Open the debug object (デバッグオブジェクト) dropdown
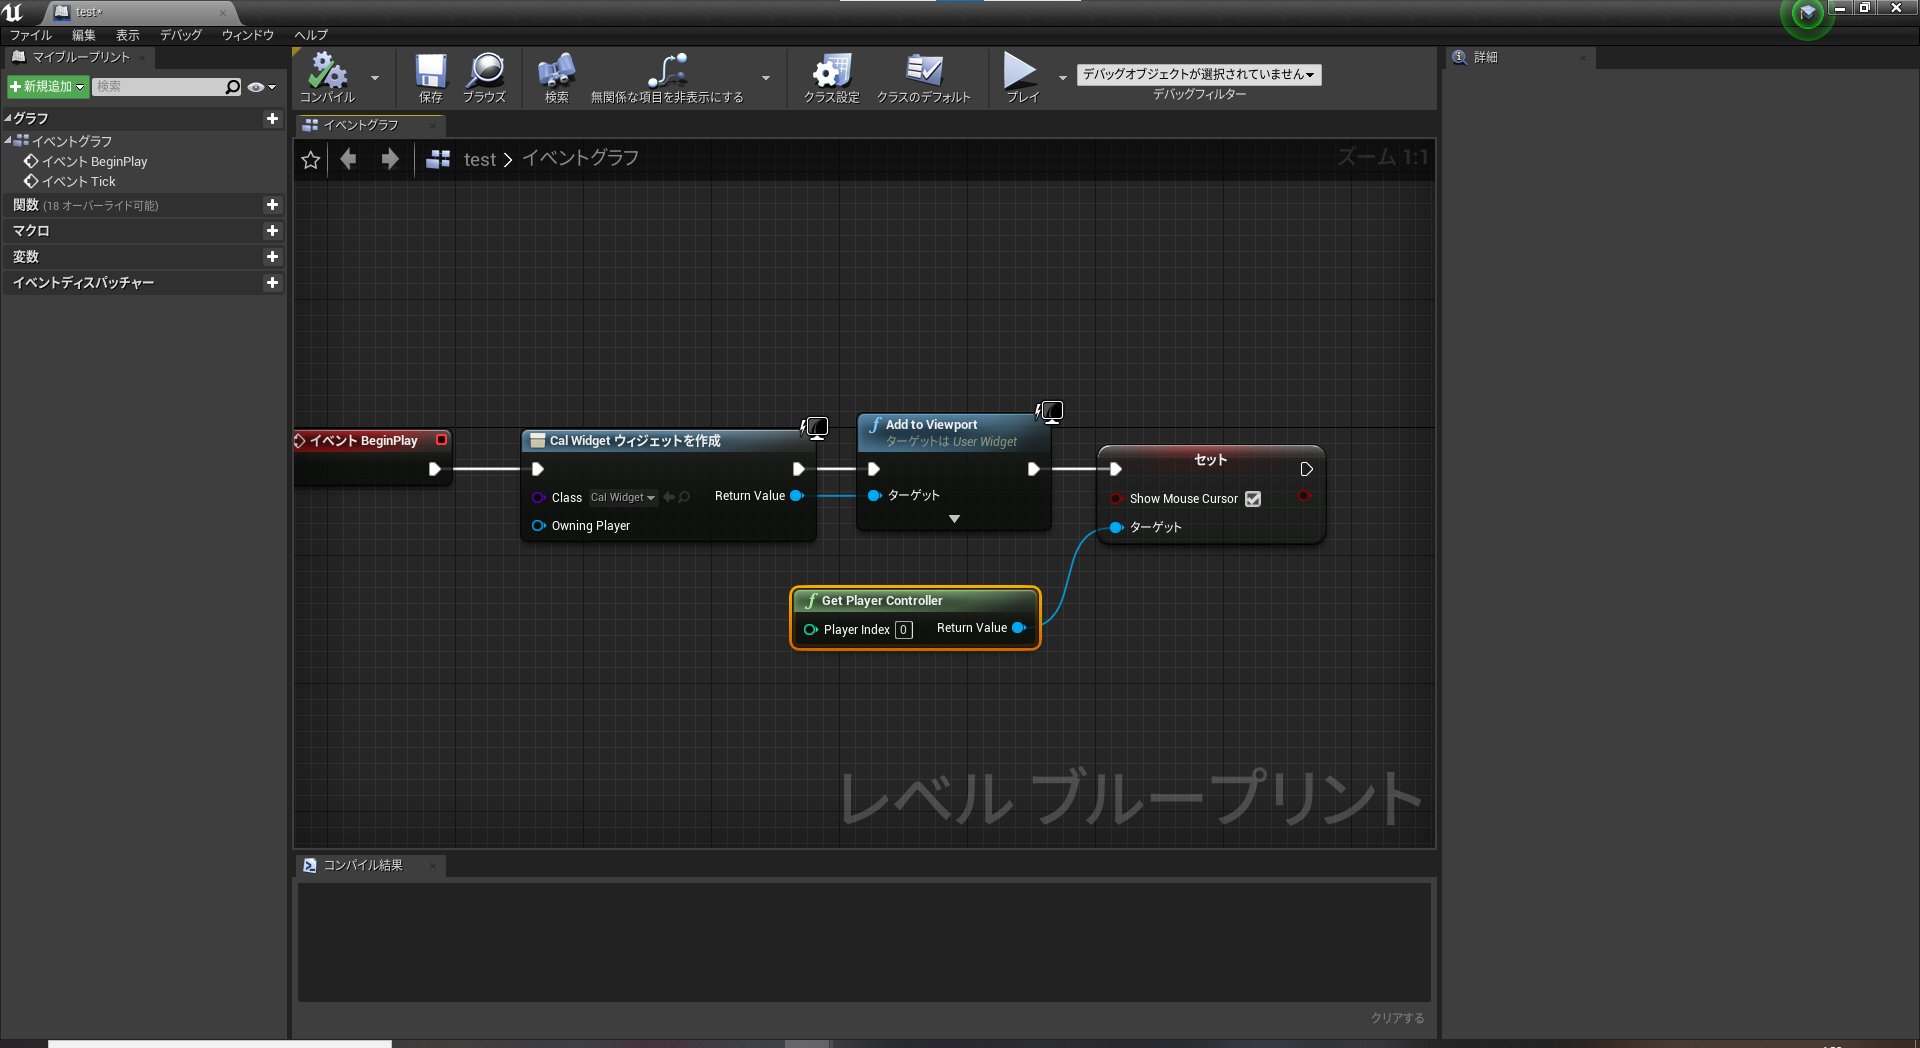Viewport: 1920px width, 1048px height. 1199,75
